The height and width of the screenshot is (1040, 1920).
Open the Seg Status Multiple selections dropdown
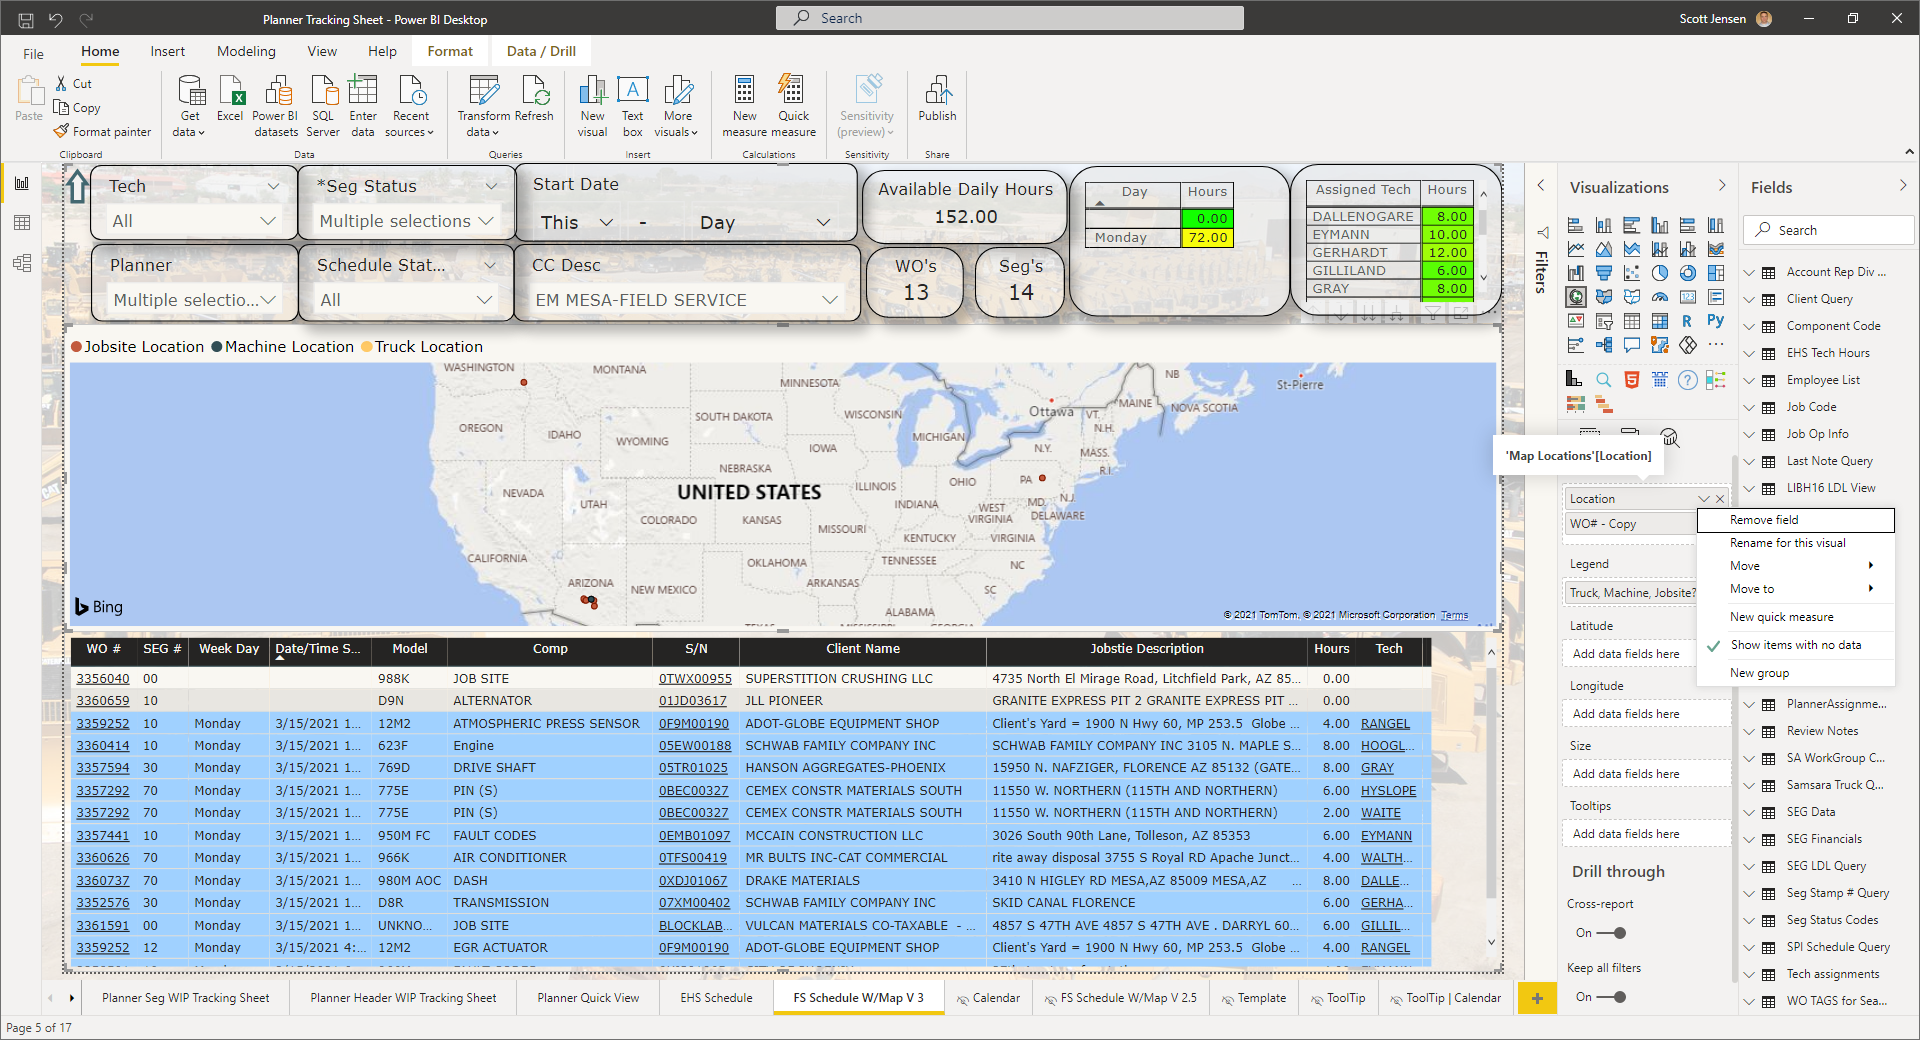(x=405, y=221)
